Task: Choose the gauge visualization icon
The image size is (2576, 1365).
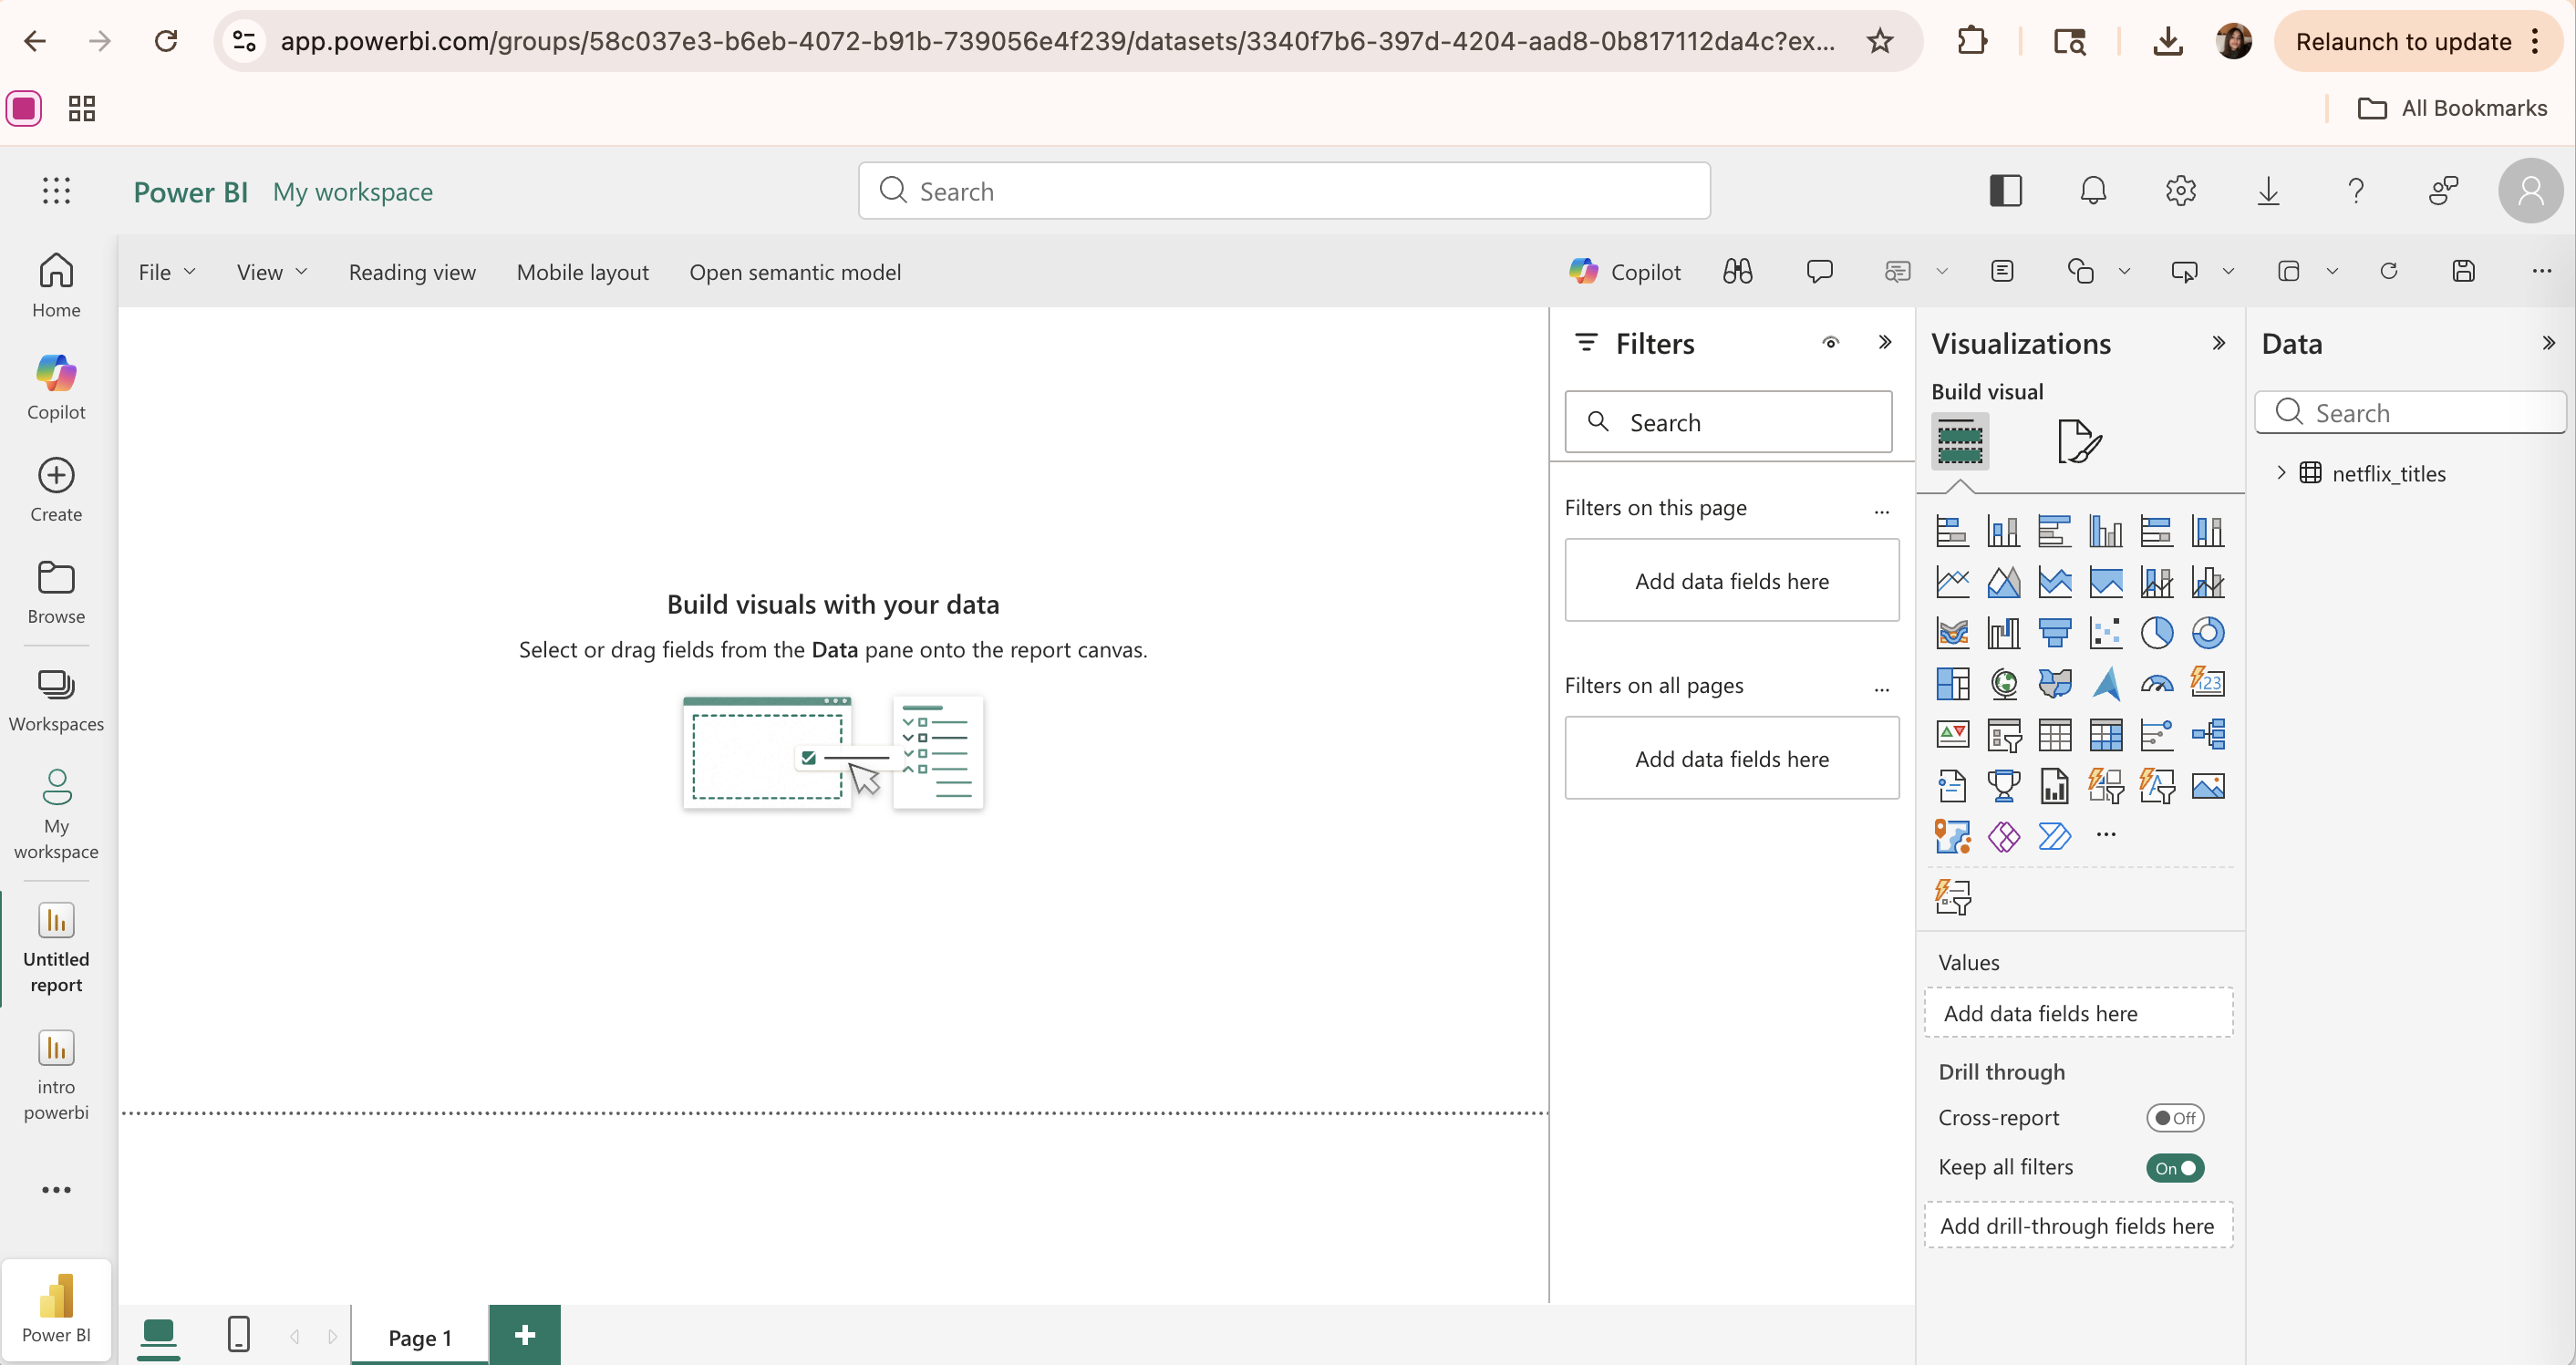Action: [2156, 684]
